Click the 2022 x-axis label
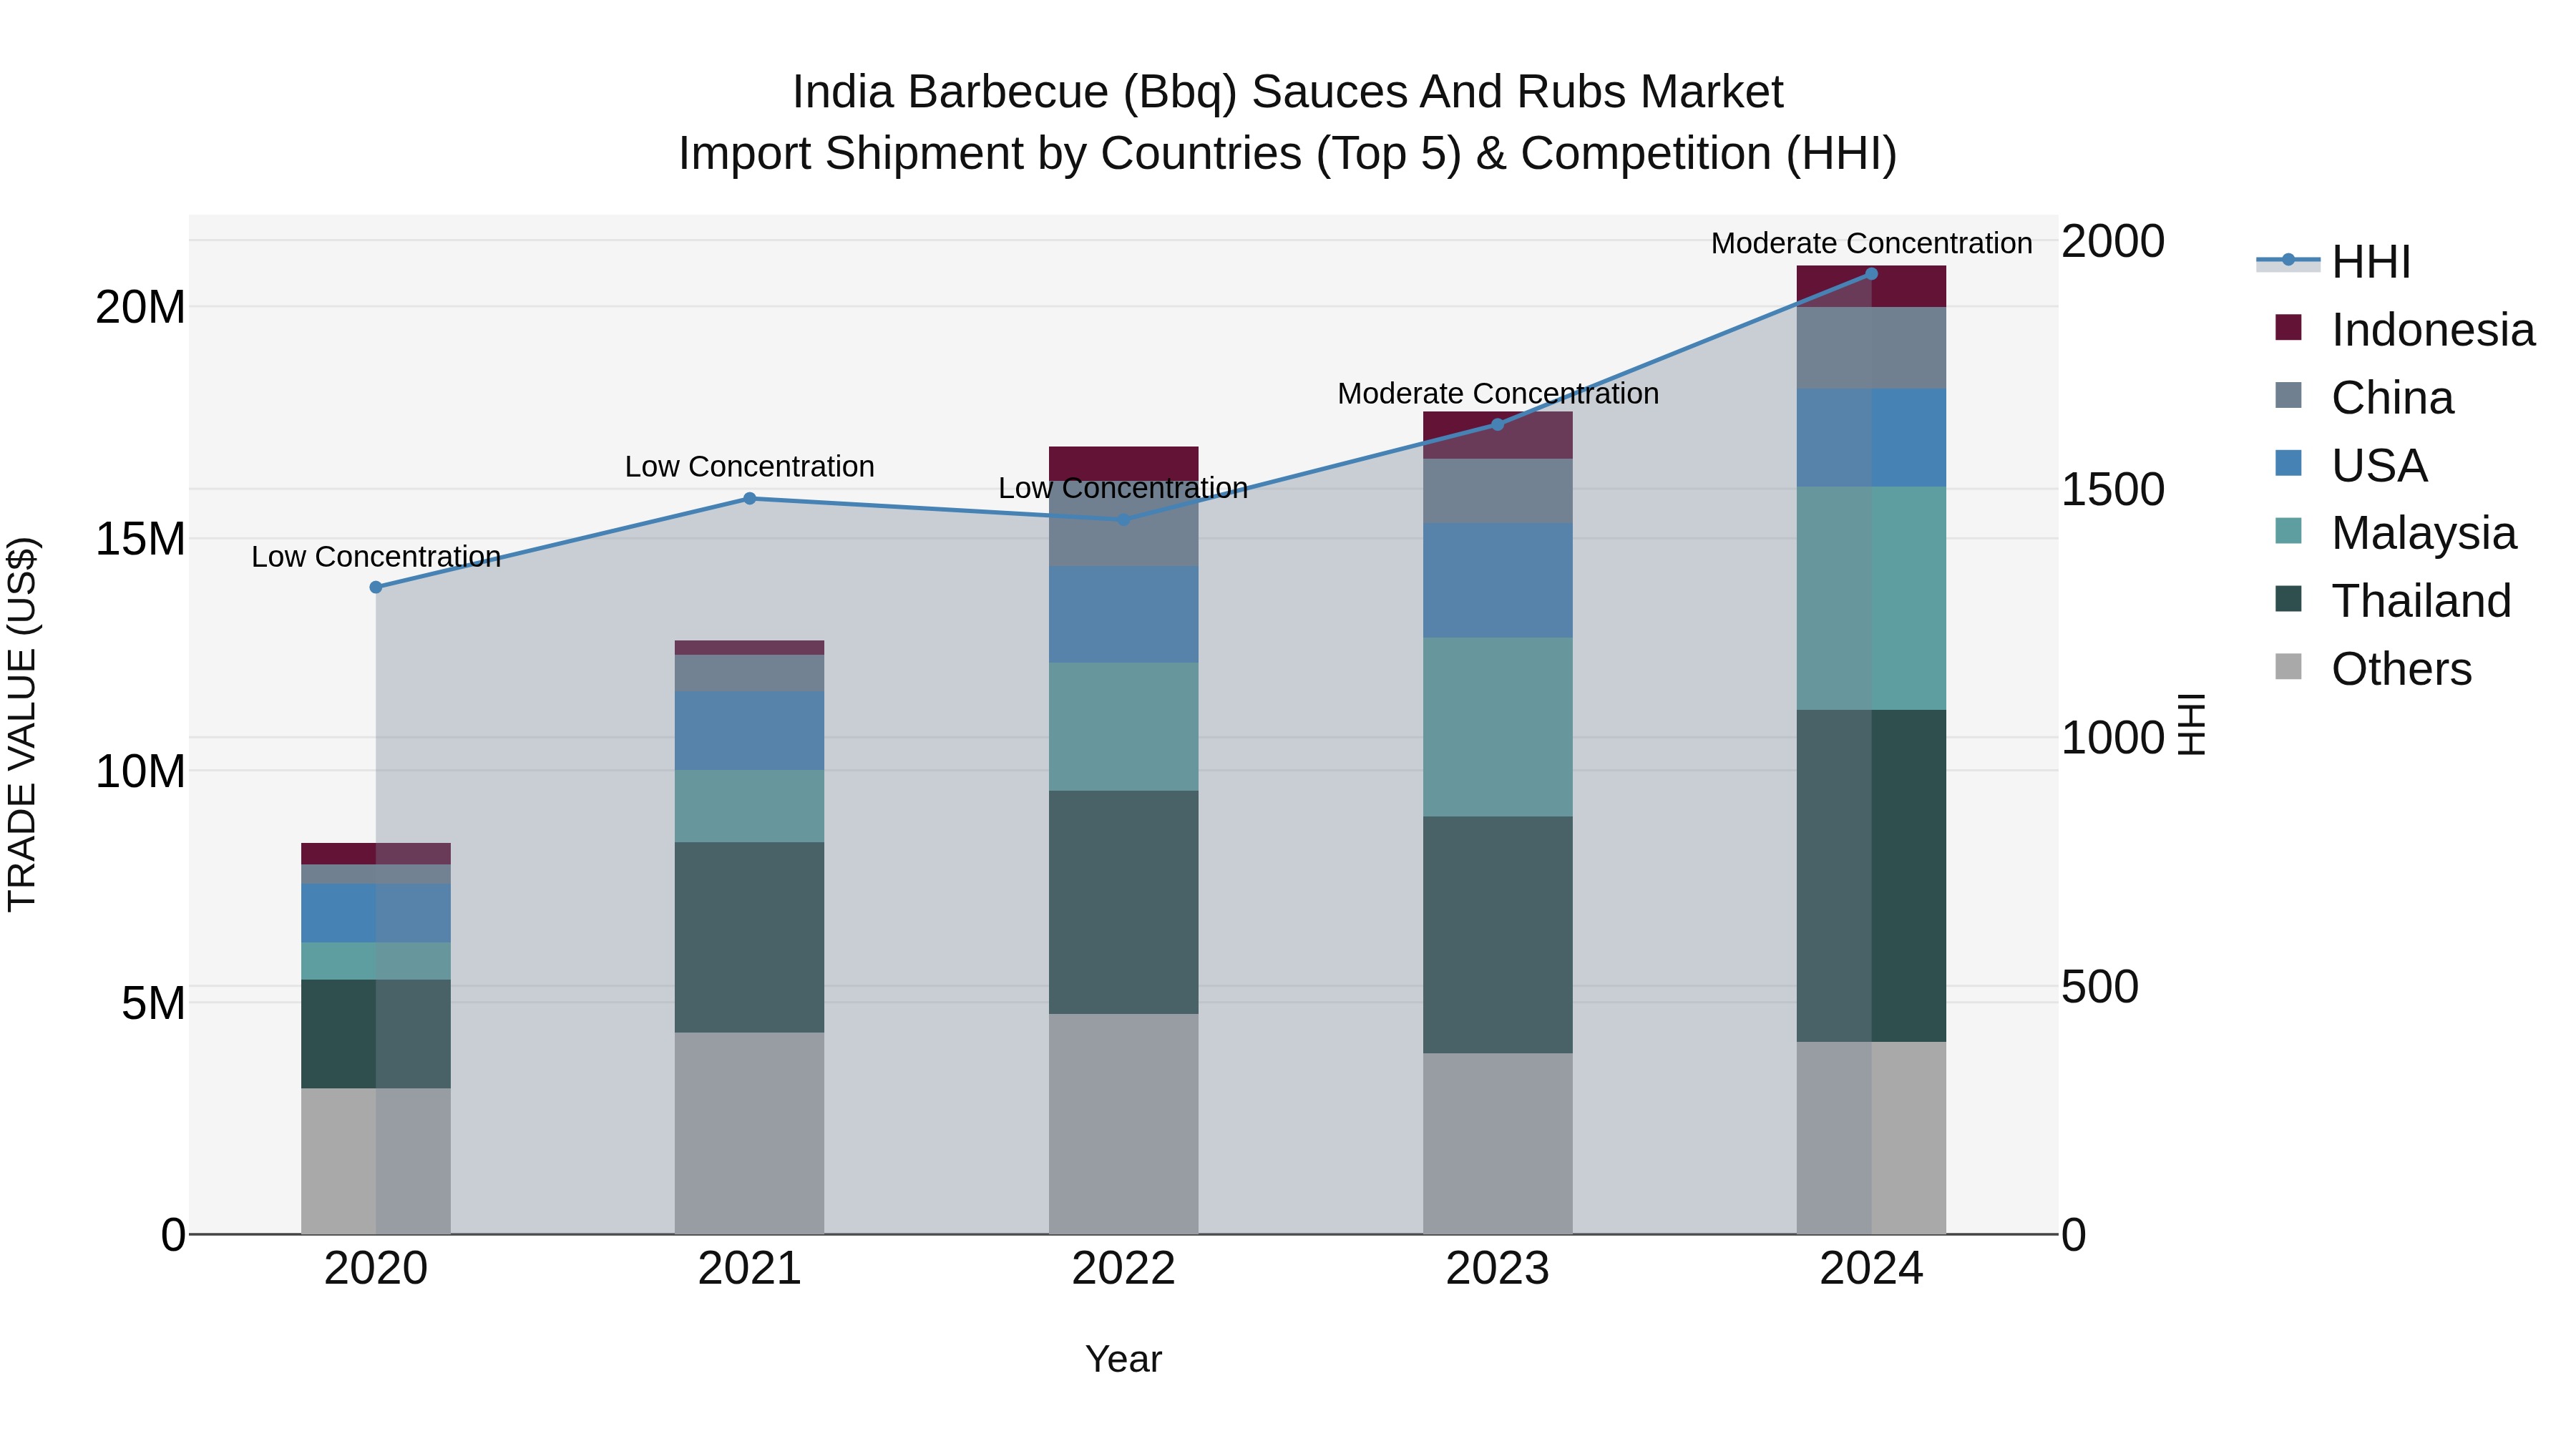2576x1449 pixels. coord(1123,1269)
